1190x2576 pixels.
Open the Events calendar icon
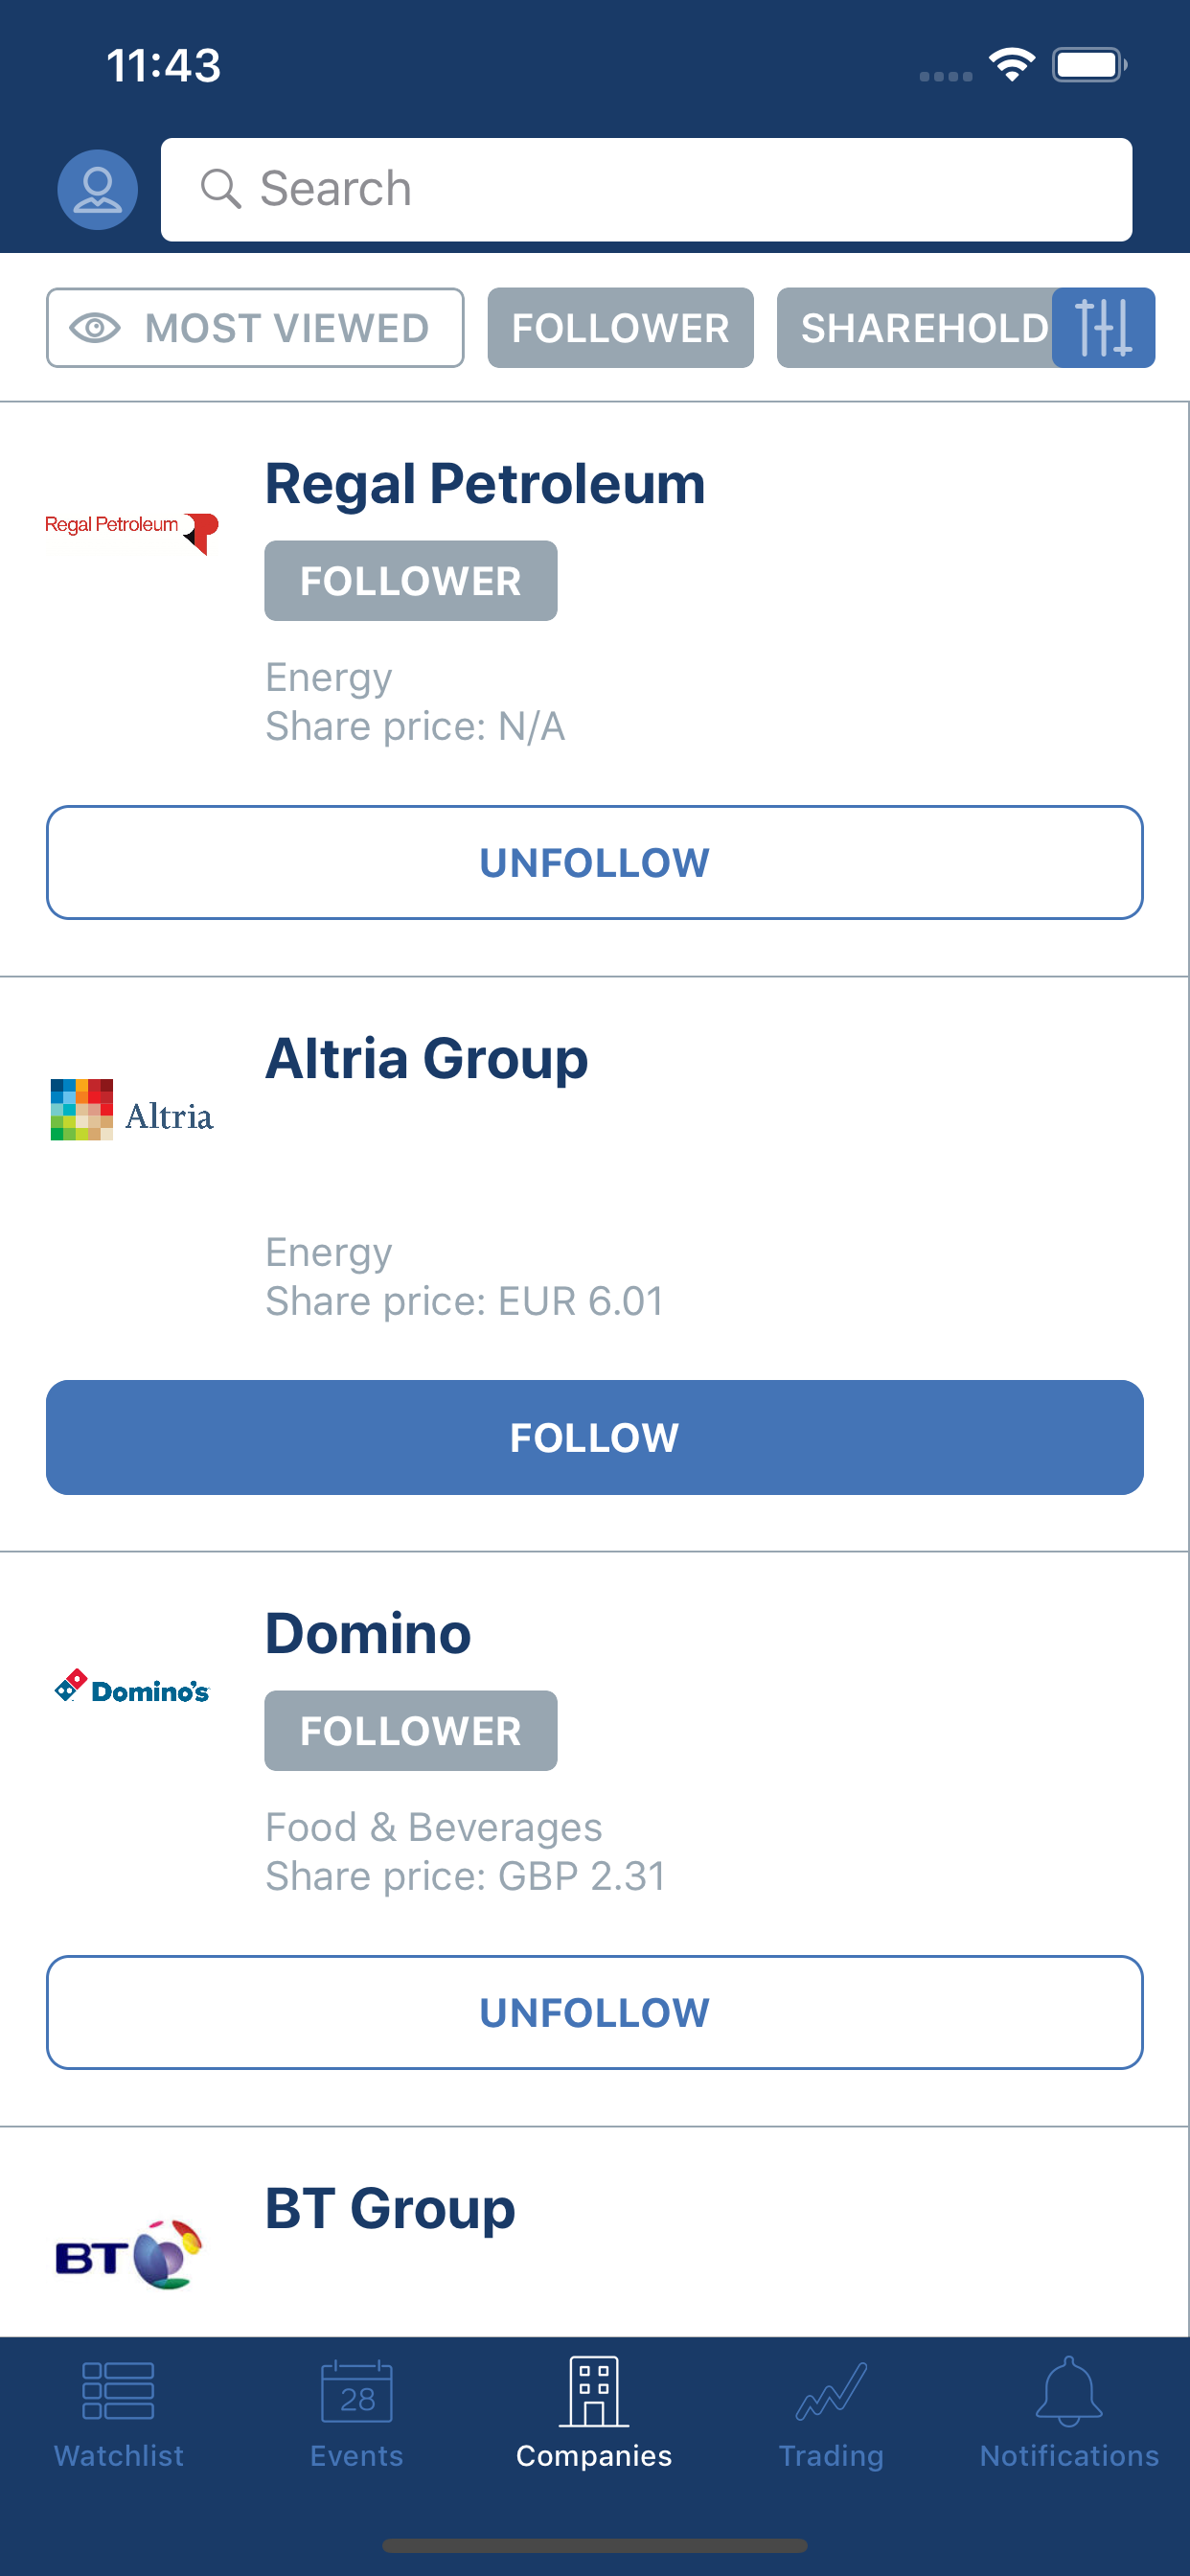click(x=356, y=2391)
